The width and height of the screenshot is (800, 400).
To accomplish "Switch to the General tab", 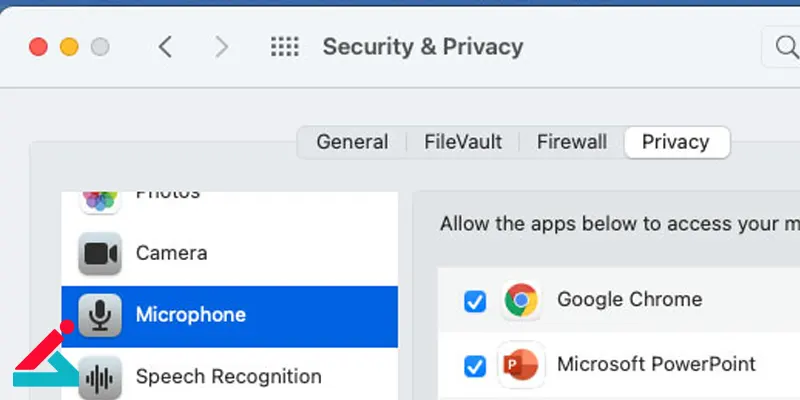I will pyautogui.click(x=352, y=142).
